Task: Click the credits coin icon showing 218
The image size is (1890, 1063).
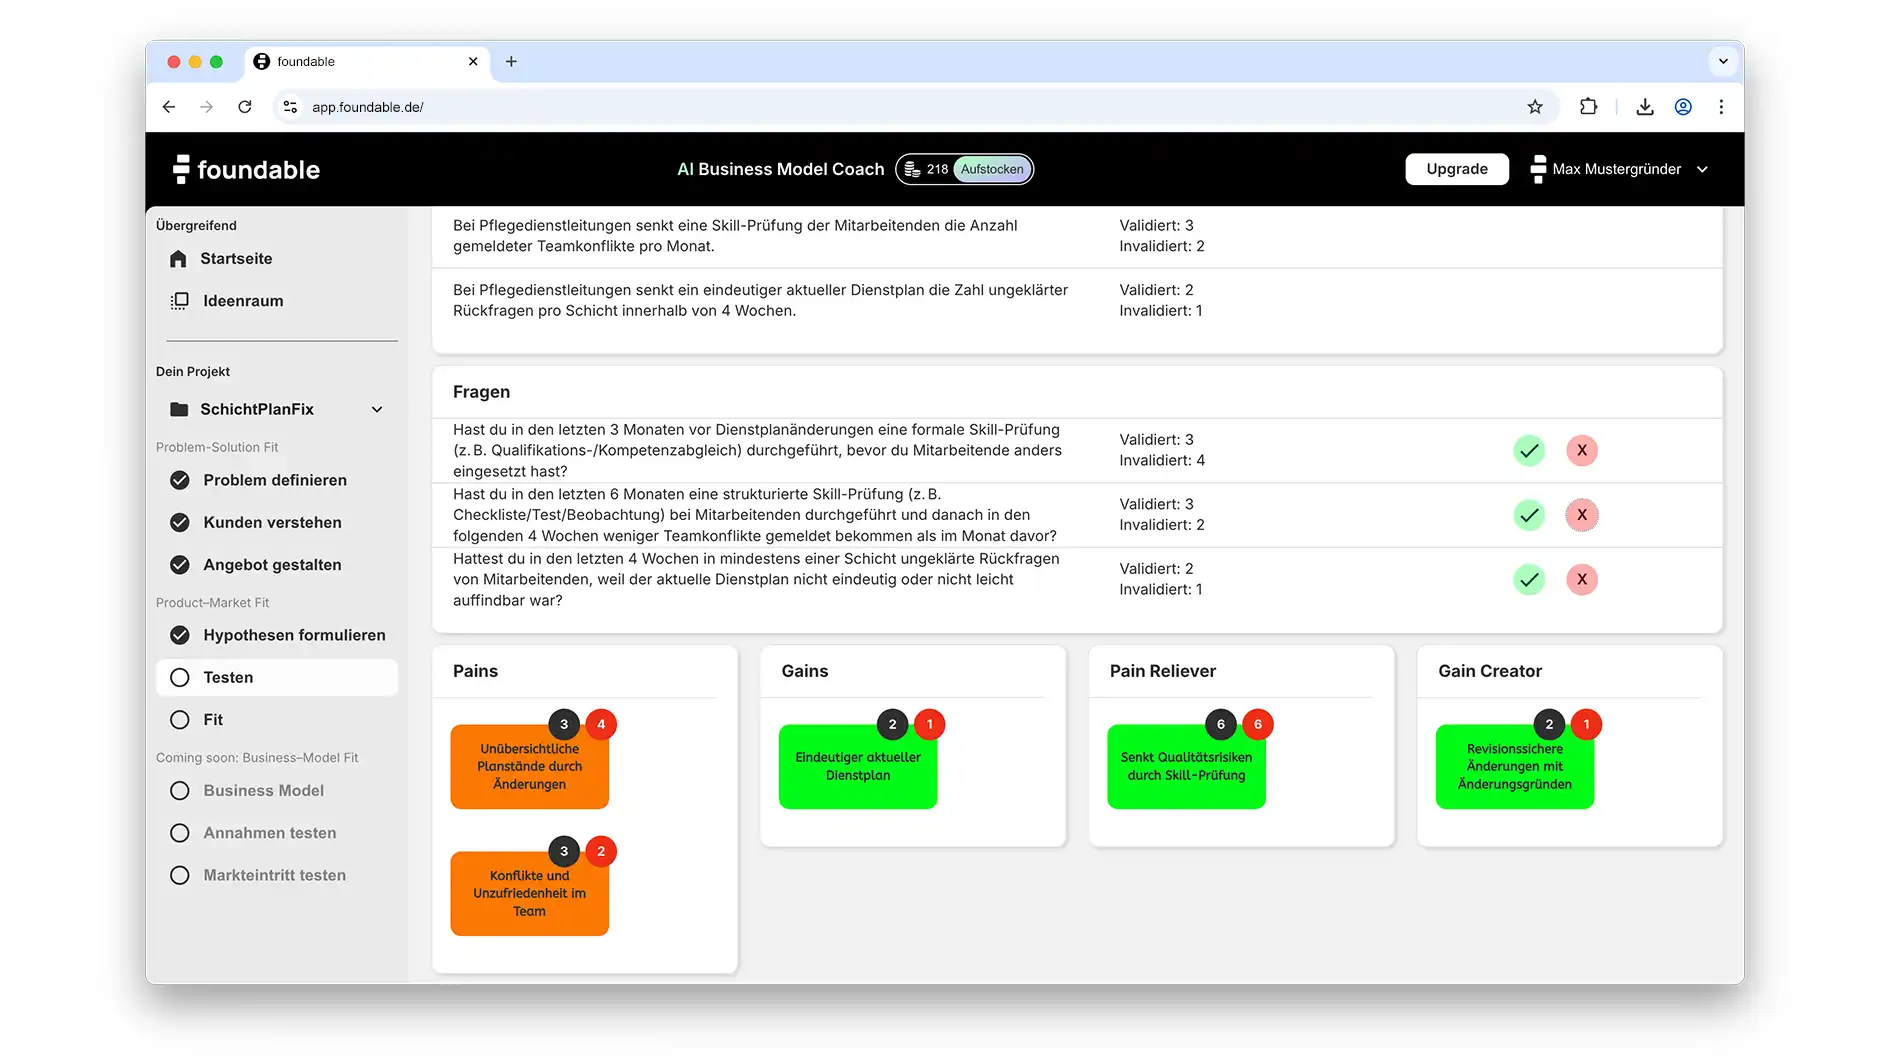Action: 912,169
